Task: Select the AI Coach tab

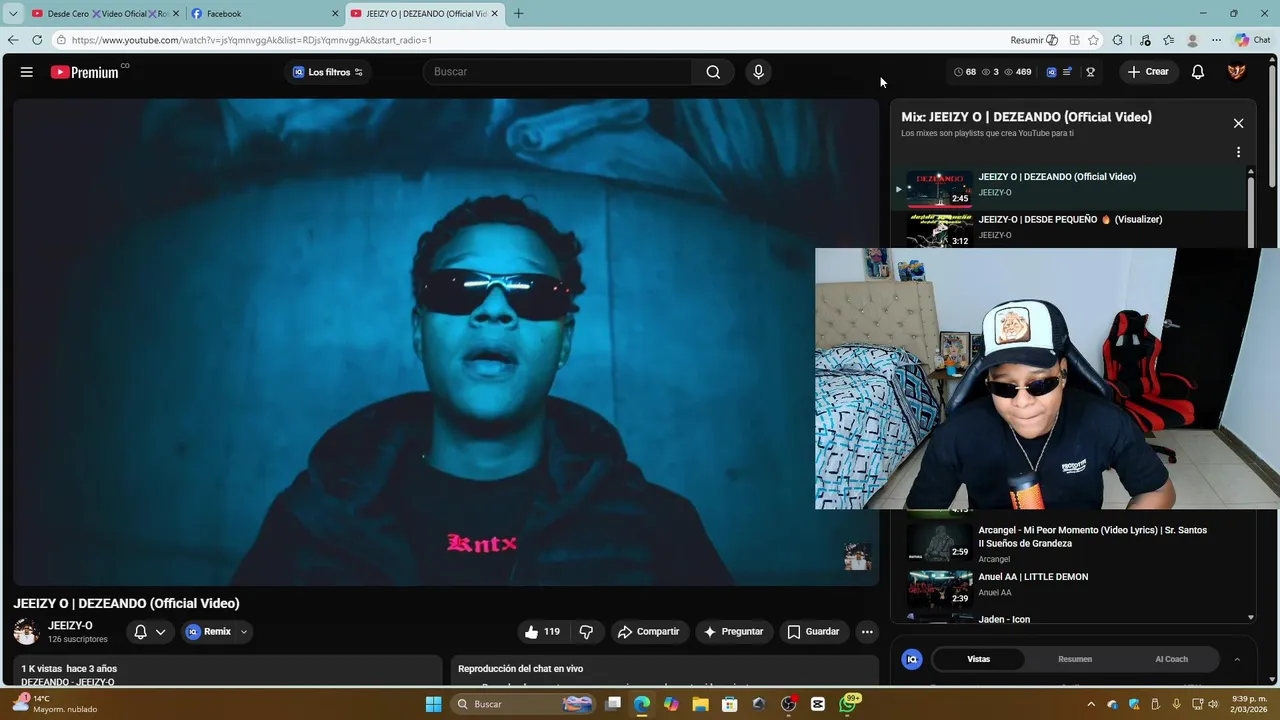Action: pos(1171,659)
